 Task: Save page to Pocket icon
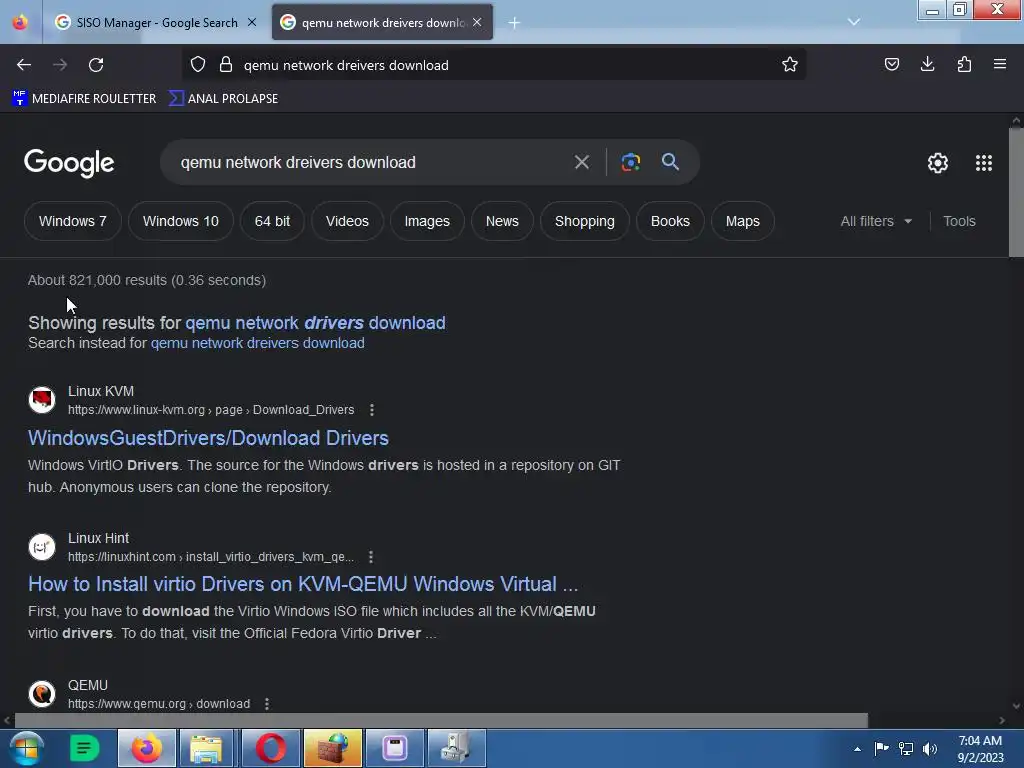(891, 65)
